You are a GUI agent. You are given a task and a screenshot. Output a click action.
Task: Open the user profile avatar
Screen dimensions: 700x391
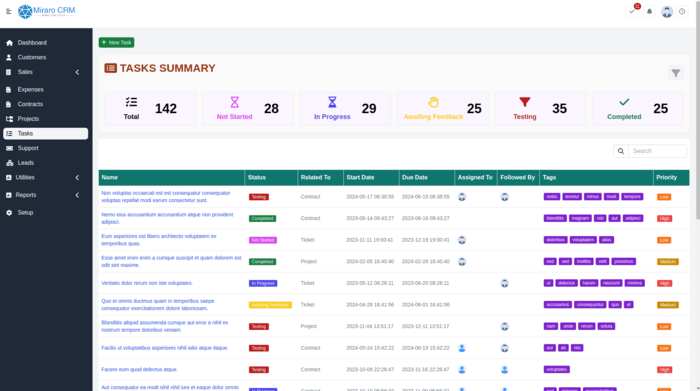coord(667,12)
